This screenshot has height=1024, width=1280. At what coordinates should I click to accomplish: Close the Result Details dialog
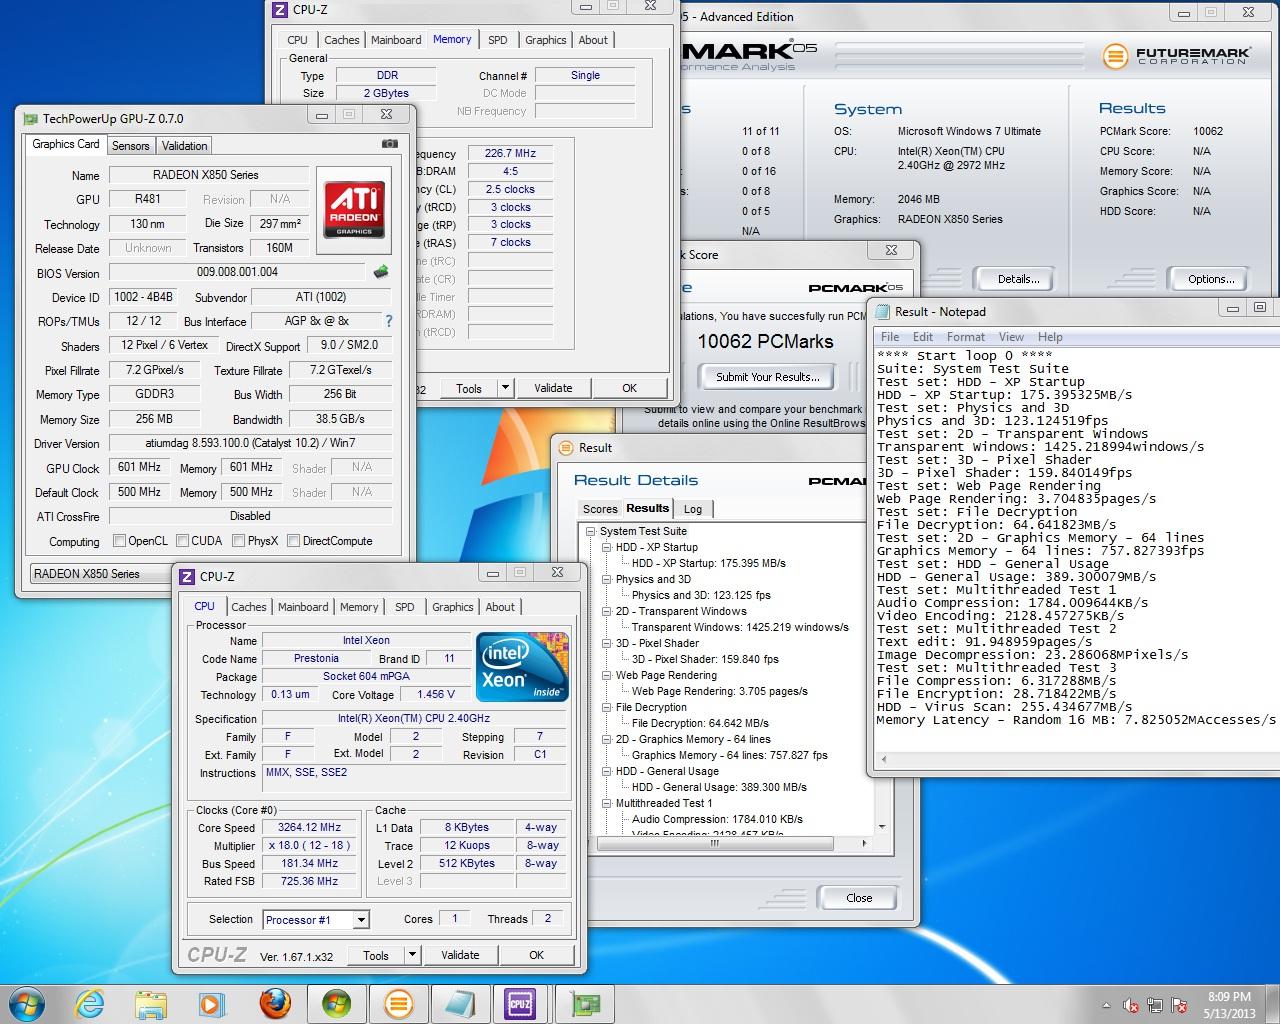pos(859,898)
